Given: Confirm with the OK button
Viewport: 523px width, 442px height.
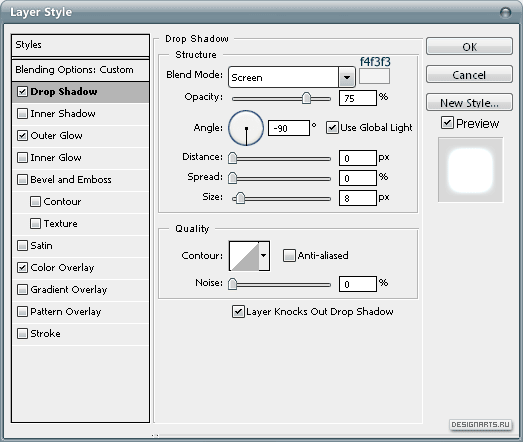Looking at the screenshot, I should pos(469,46).
